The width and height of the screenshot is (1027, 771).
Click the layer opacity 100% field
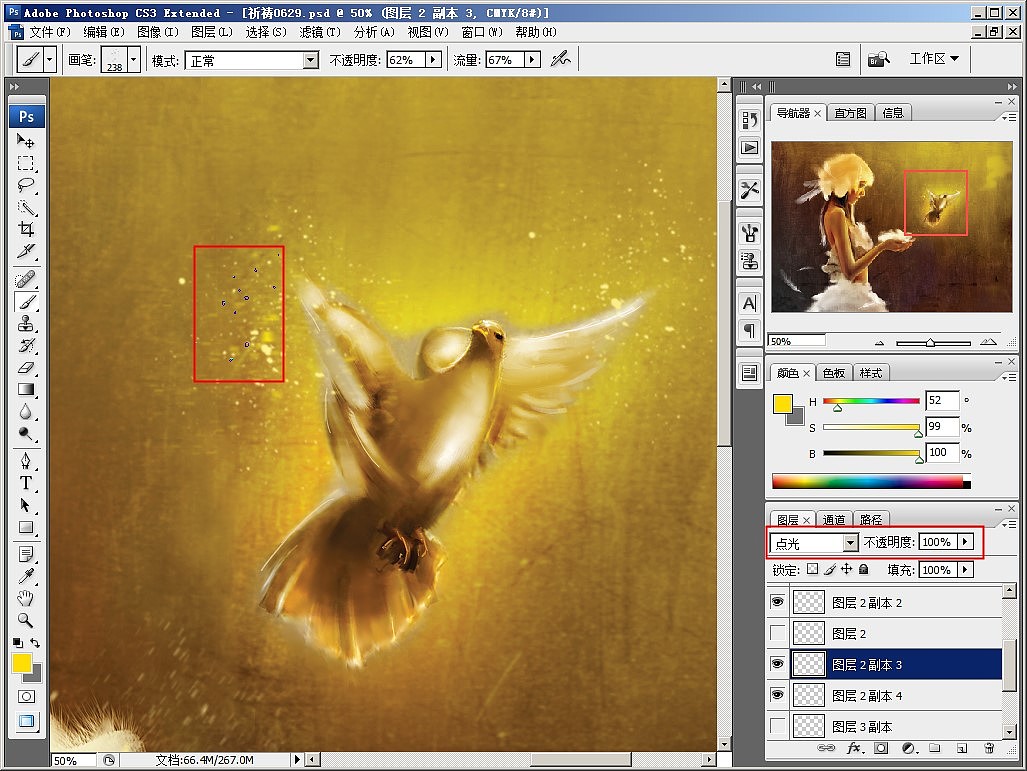937,542
